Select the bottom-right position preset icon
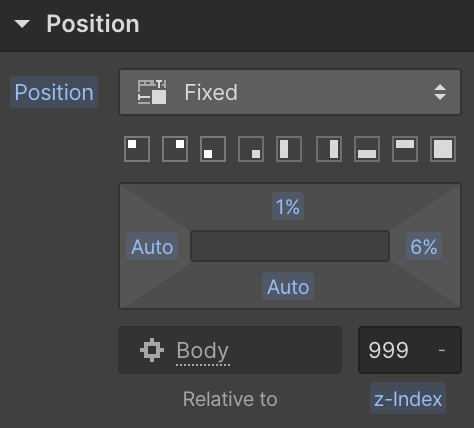Viewport: 474px width, 428px height. point(251,149)
